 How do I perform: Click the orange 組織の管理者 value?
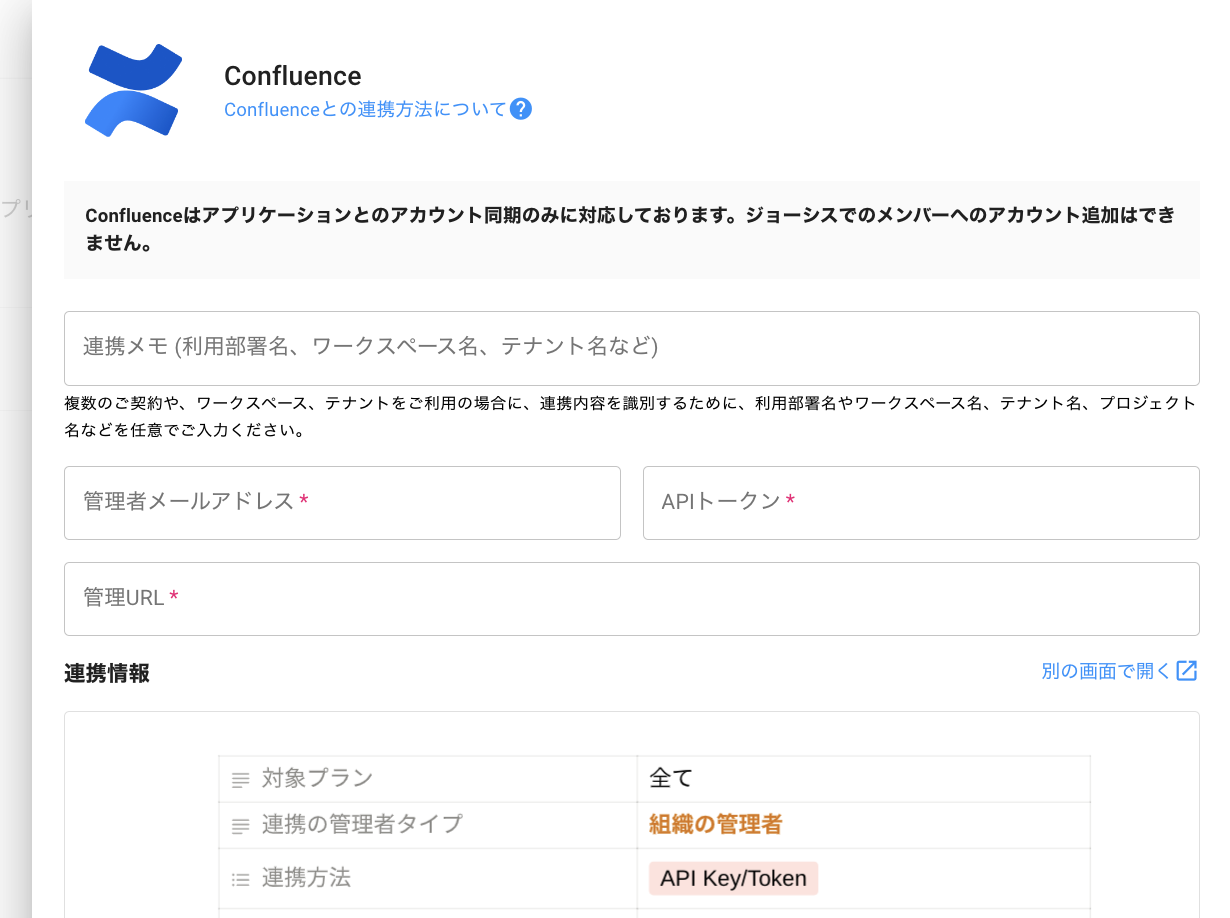[715, 825]
